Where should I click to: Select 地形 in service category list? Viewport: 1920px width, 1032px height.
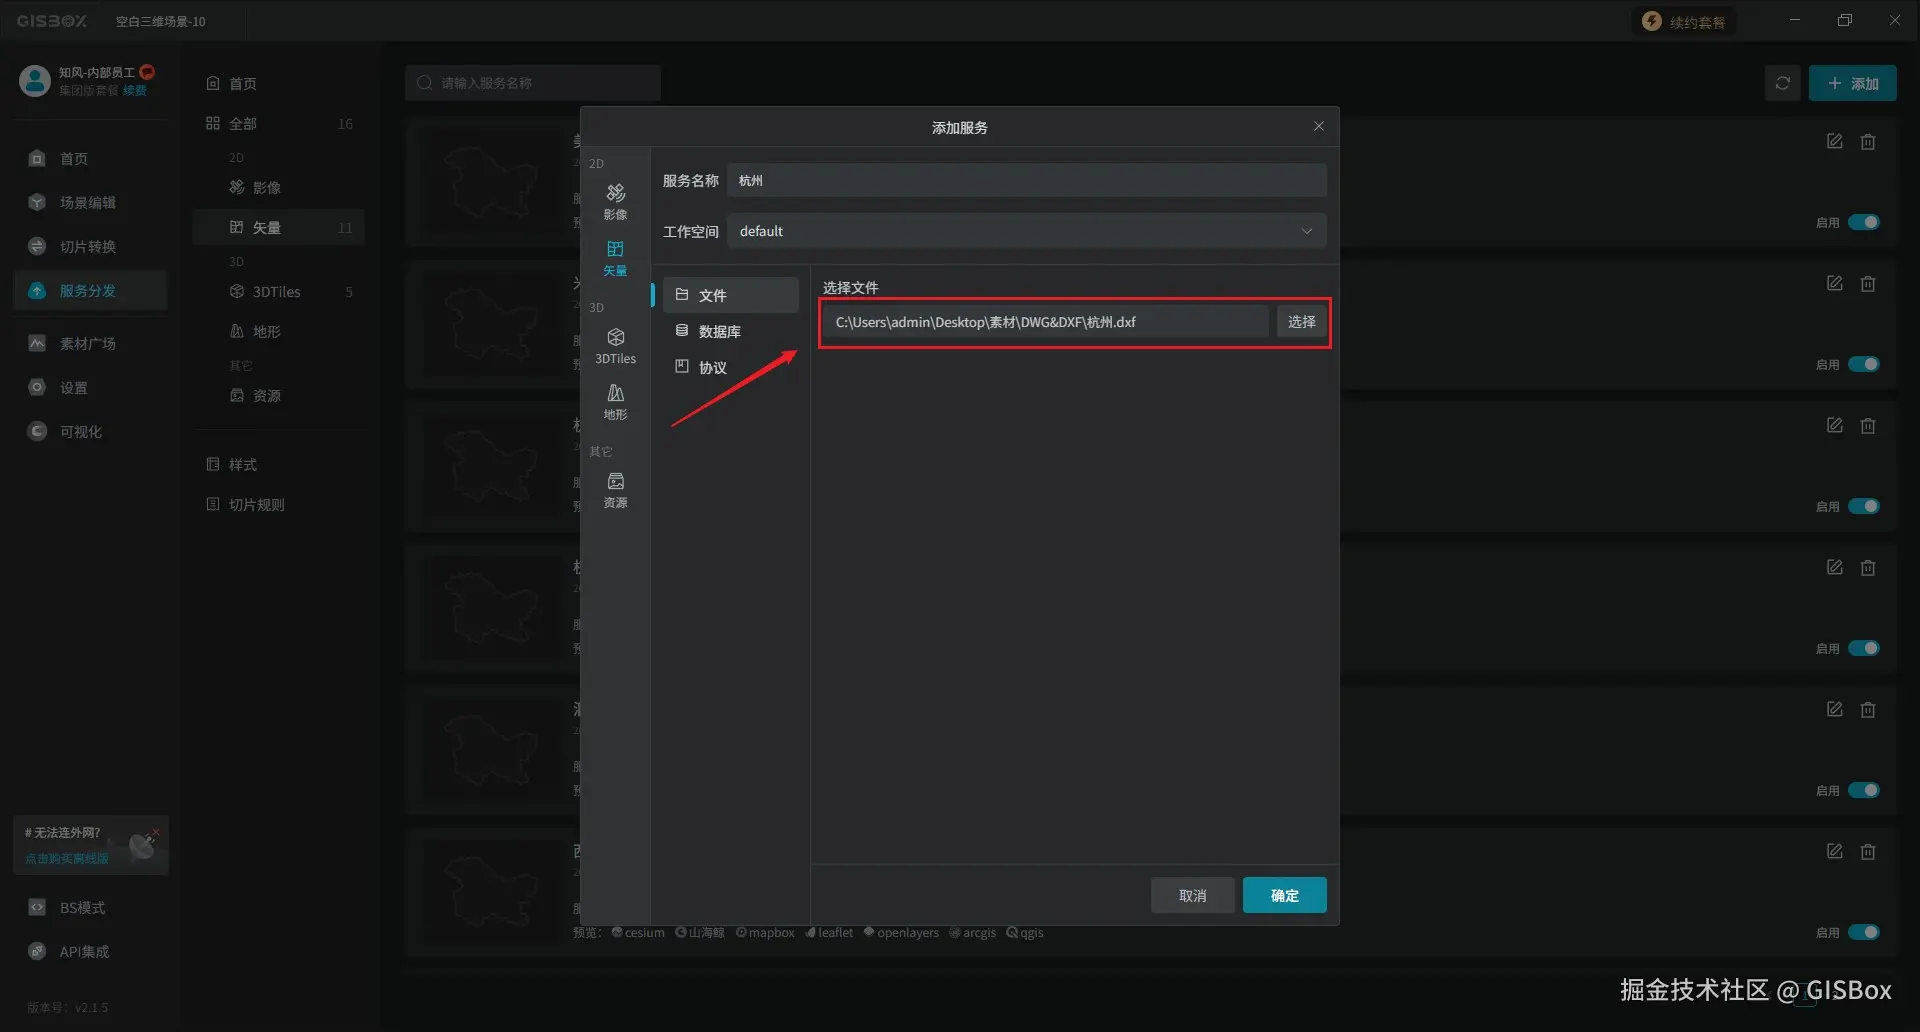coord(280,332)
